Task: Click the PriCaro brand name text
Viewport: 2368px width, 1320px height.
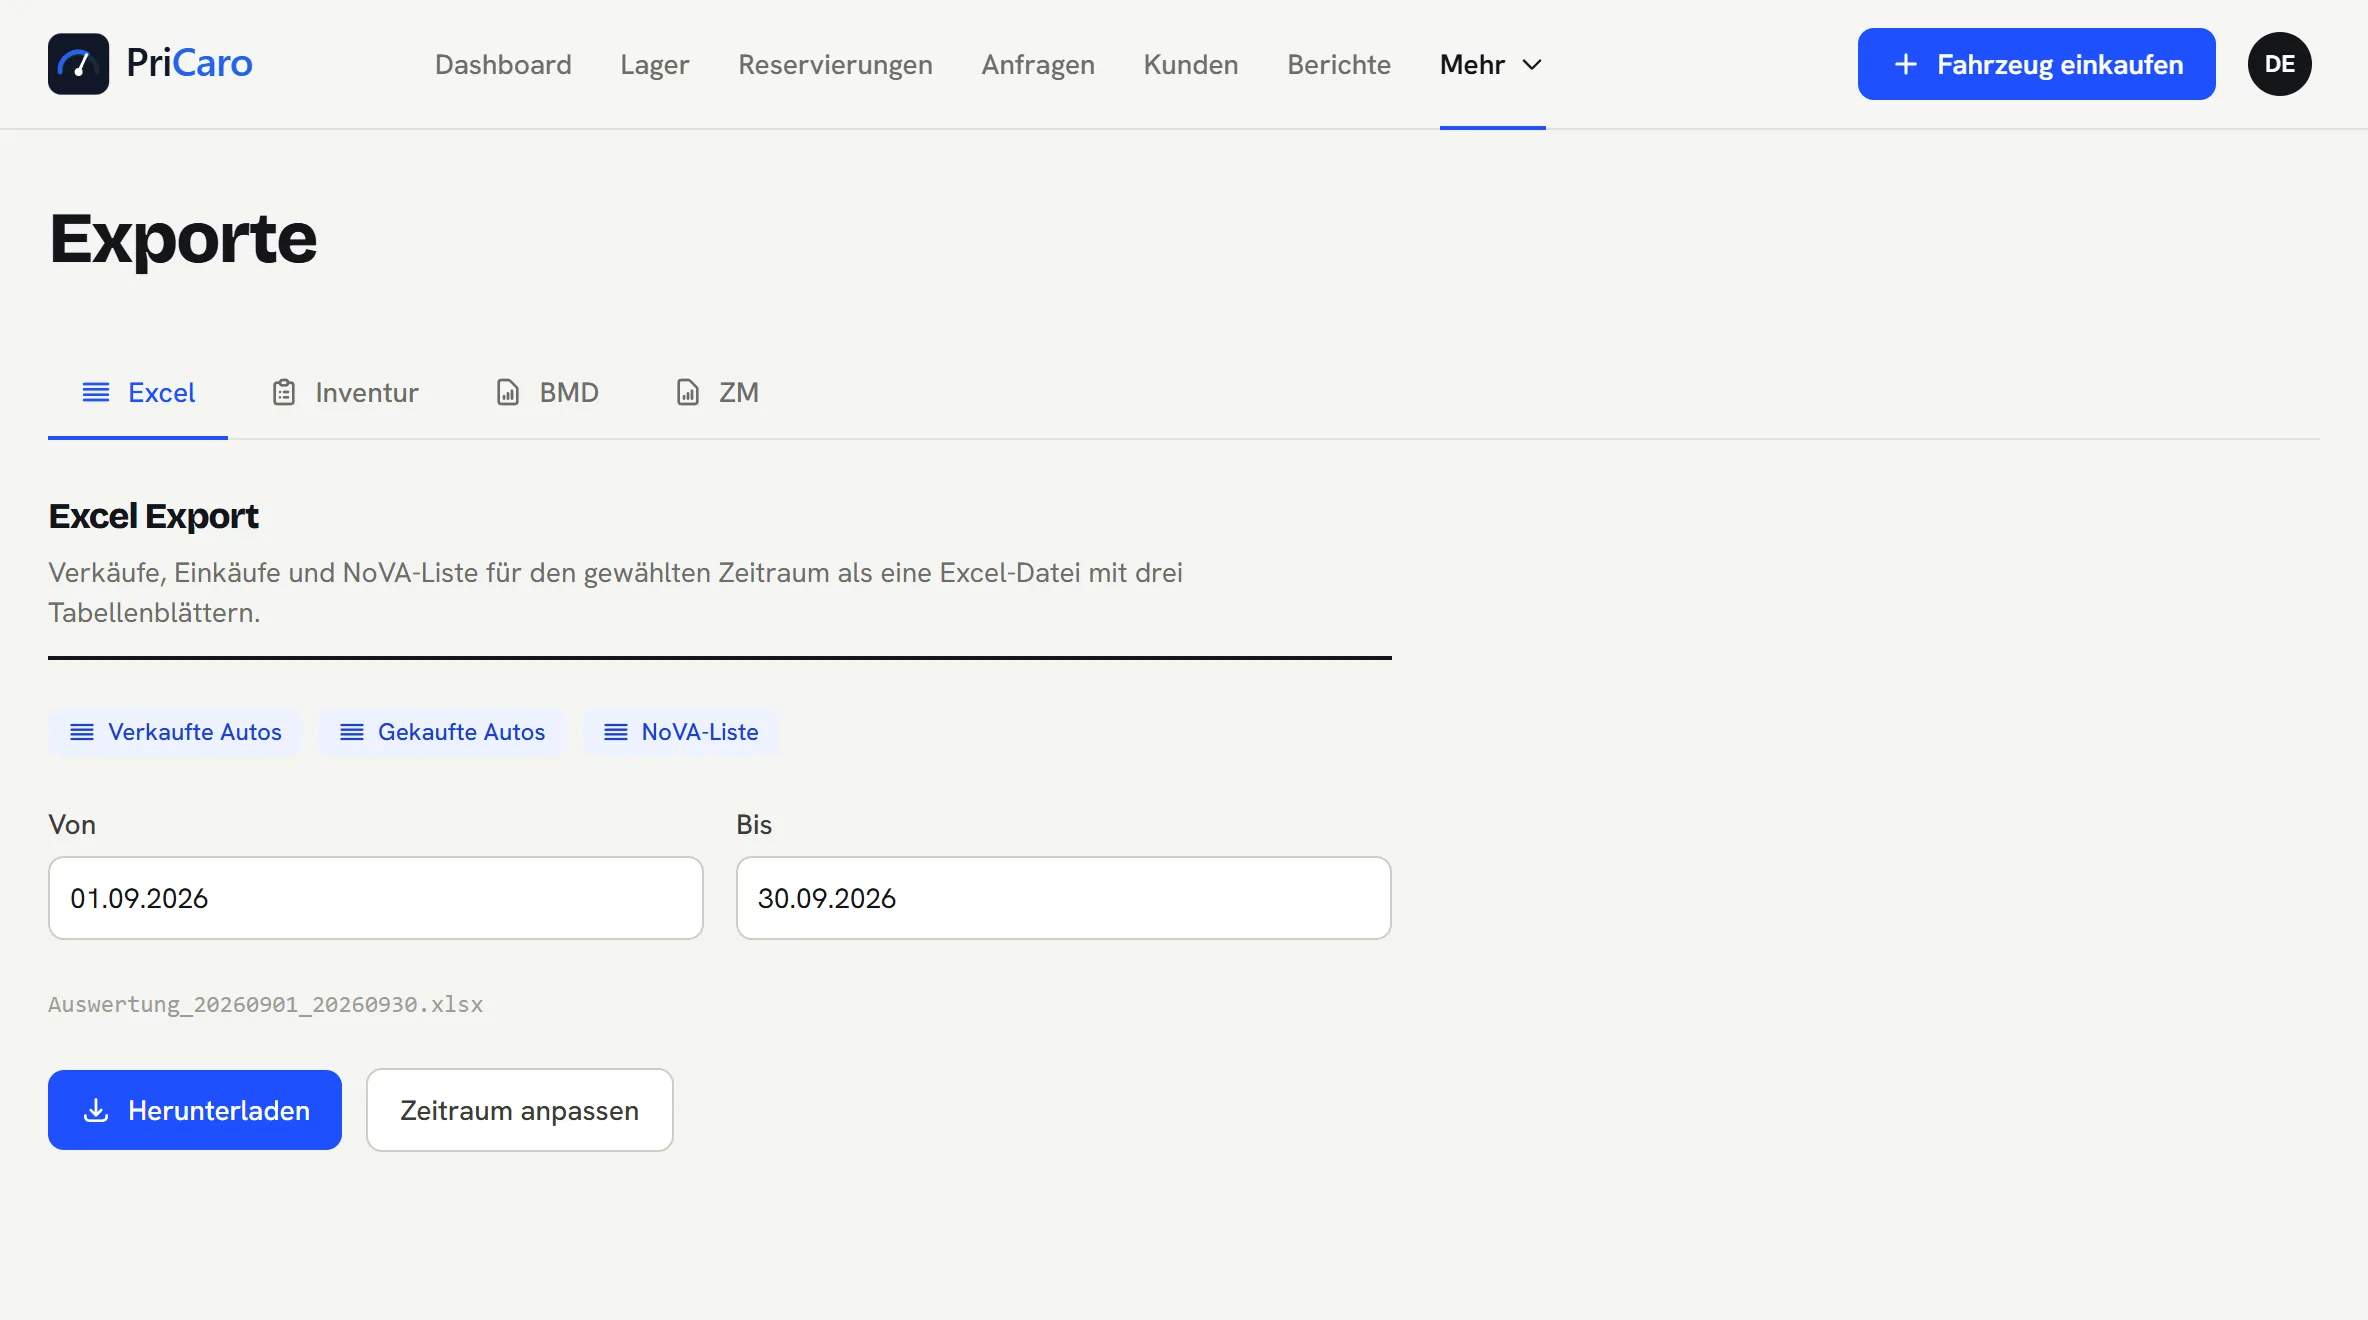Action: pyautogui.click(x=189, y=63)
